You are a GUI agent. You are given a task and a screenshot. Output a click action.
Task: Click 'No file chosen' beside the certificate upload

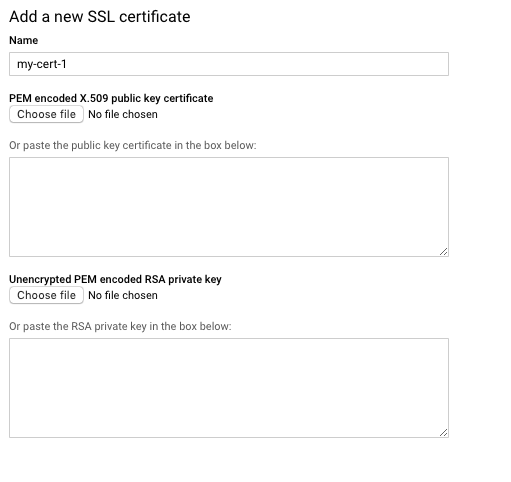(123, 114)
